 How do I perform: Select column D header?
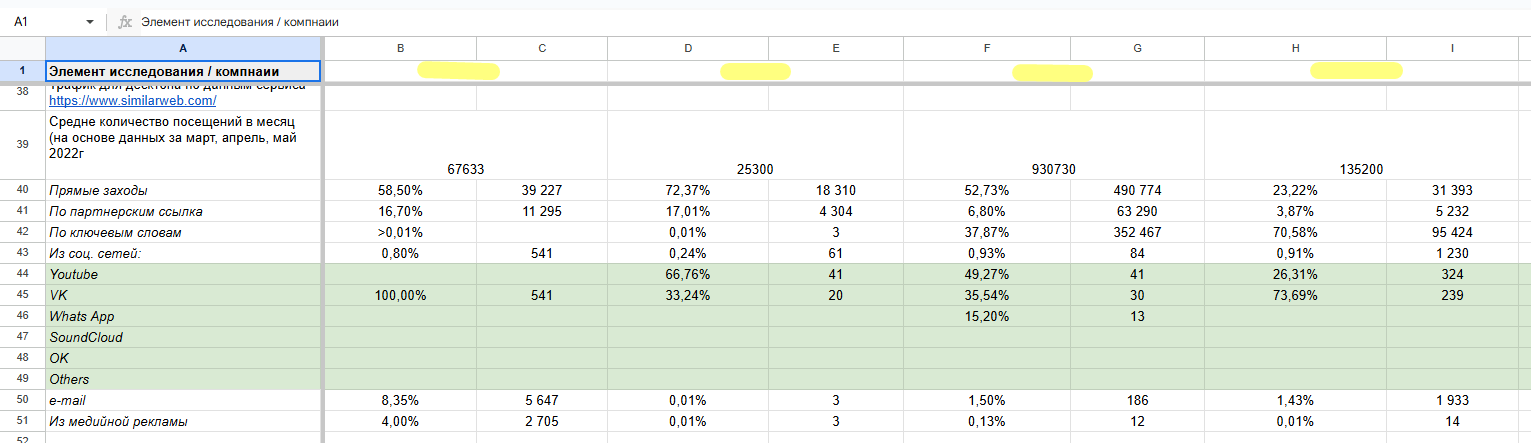[687, 48]
